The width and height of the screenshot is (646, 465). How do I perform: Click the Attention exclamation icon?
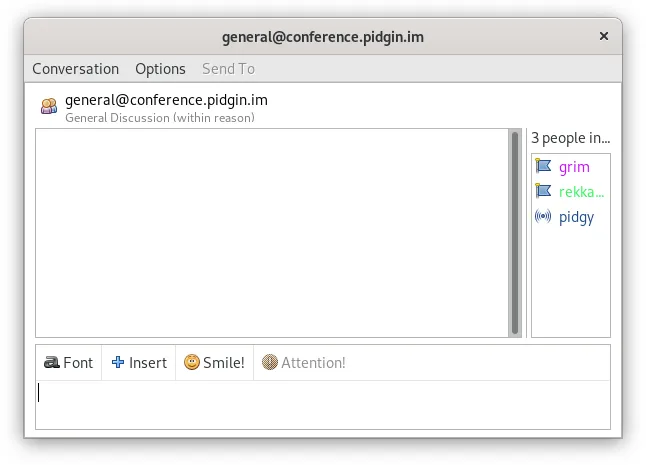tap(270, 362)
